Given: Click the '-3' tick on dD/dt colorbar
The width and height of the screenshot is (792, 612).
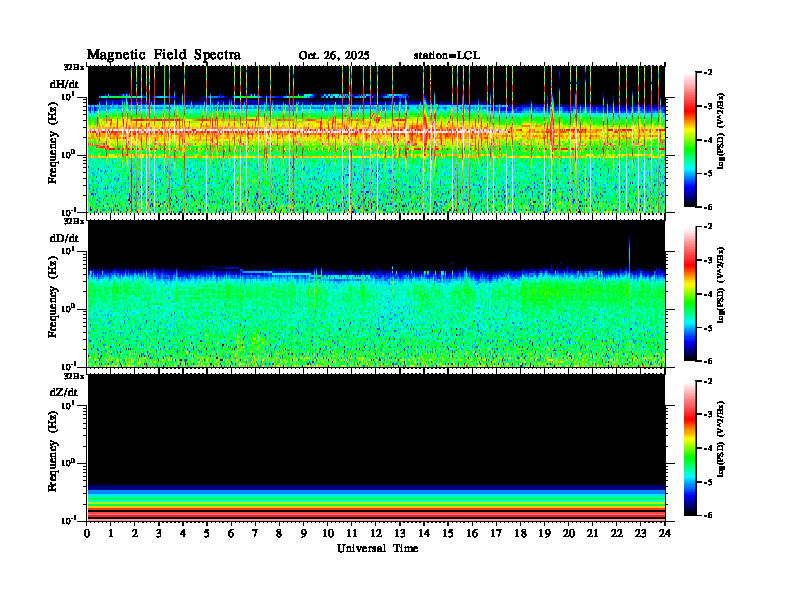Looking at the screenshot, I should pos(708,261).
